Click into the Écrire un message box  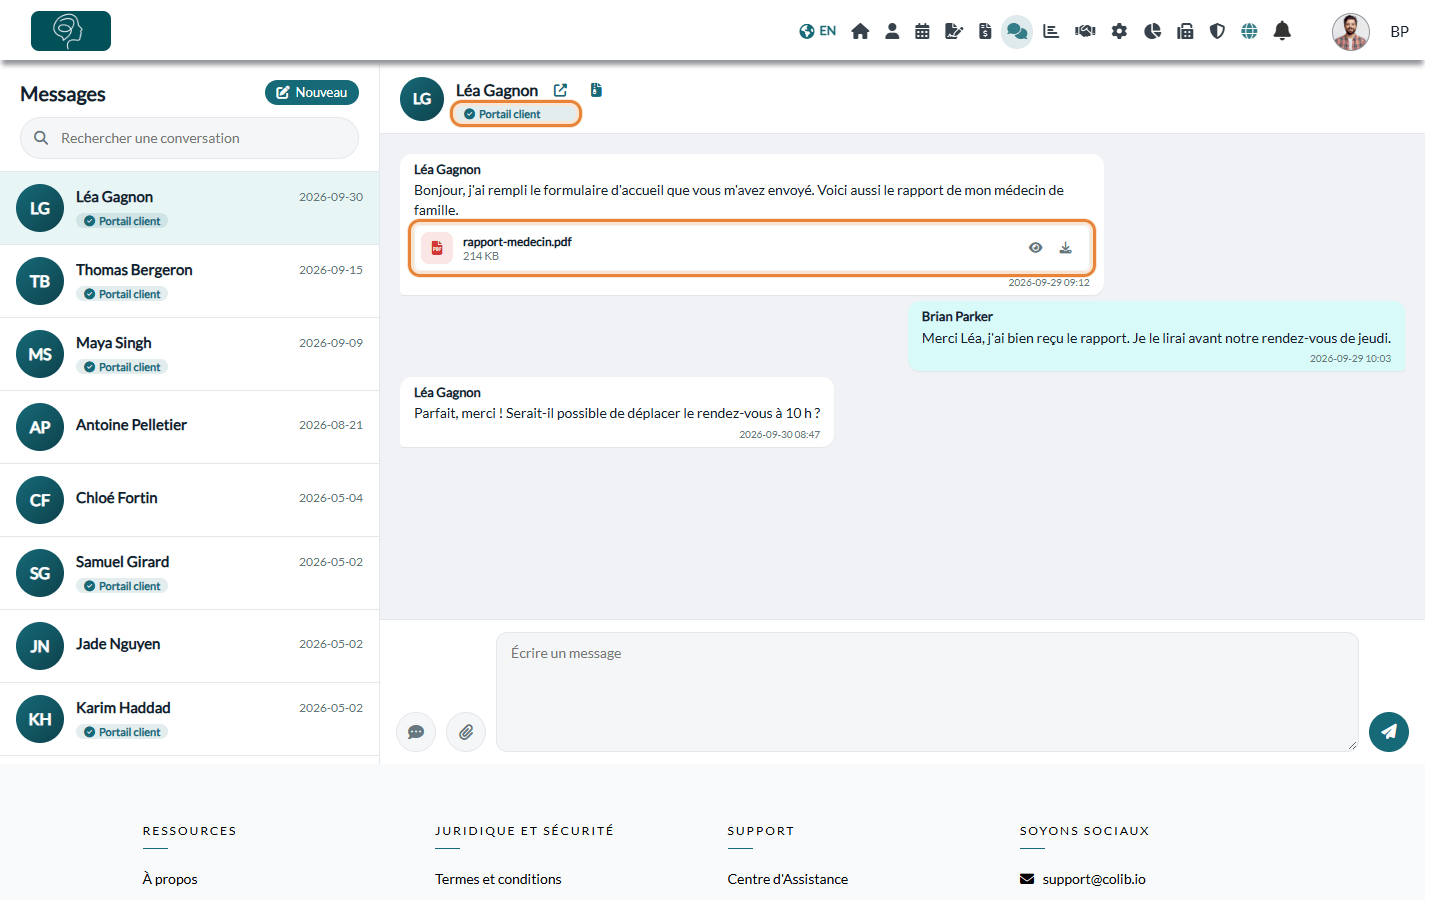click(927, 692)
